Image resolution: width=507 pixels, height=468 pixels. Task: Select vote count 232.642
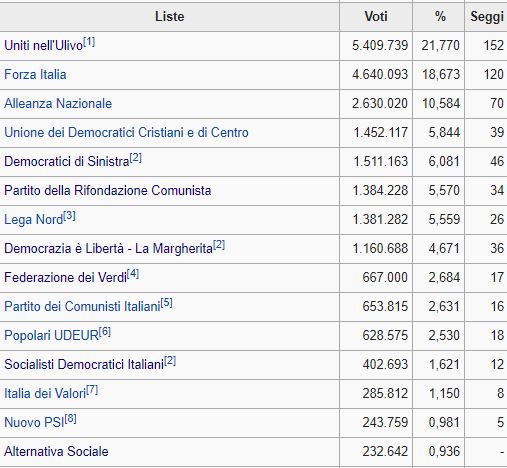click(385, 452)
